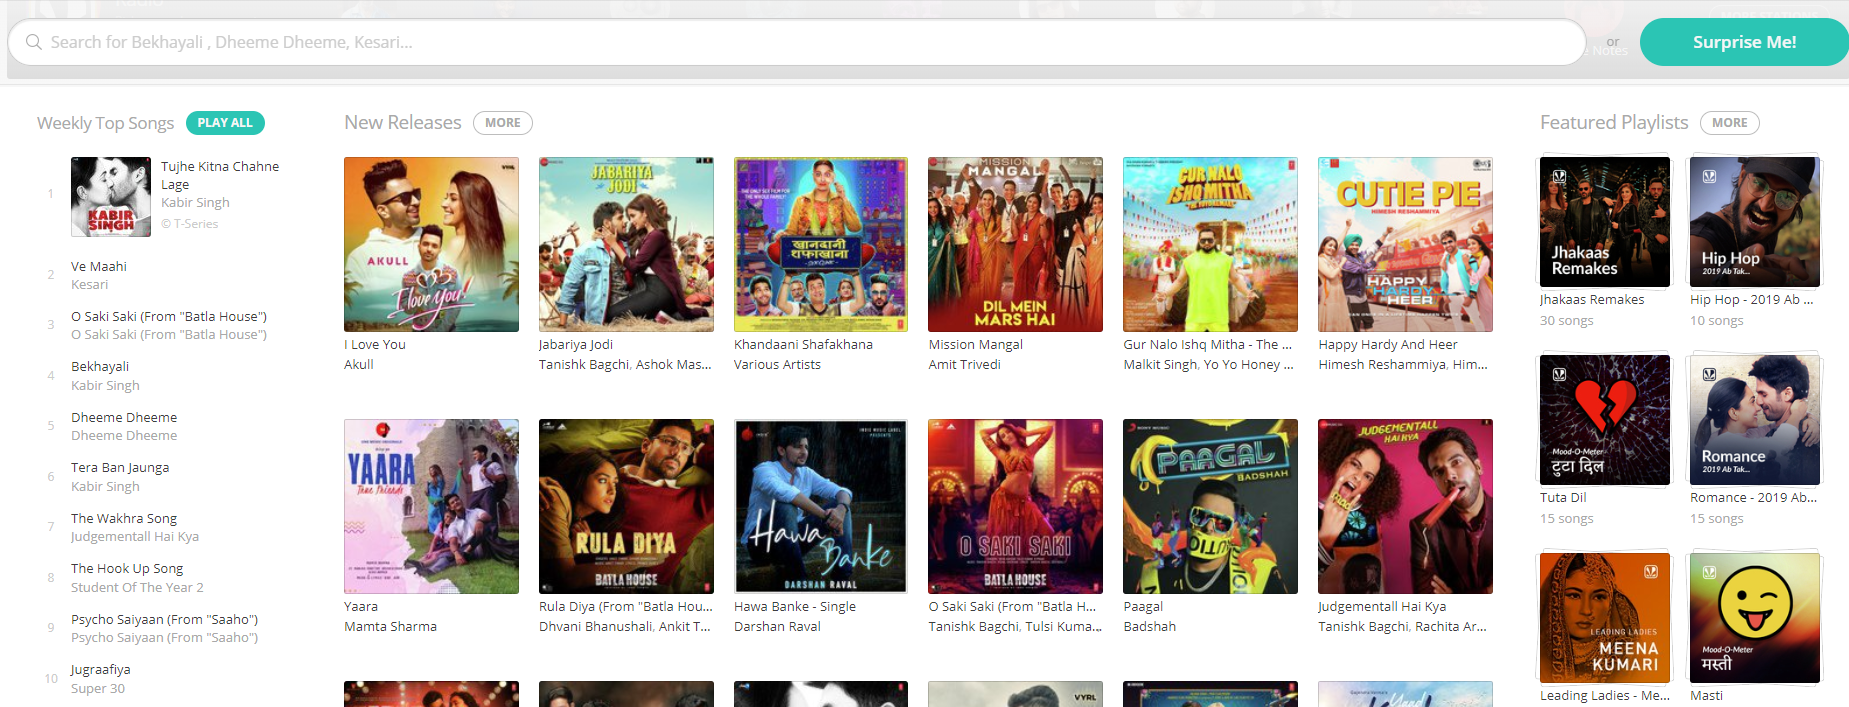Screen dimensions: 1849x707
Task: Click Paagal title link
Action: pyautogui.click(x=1143, y=606)
